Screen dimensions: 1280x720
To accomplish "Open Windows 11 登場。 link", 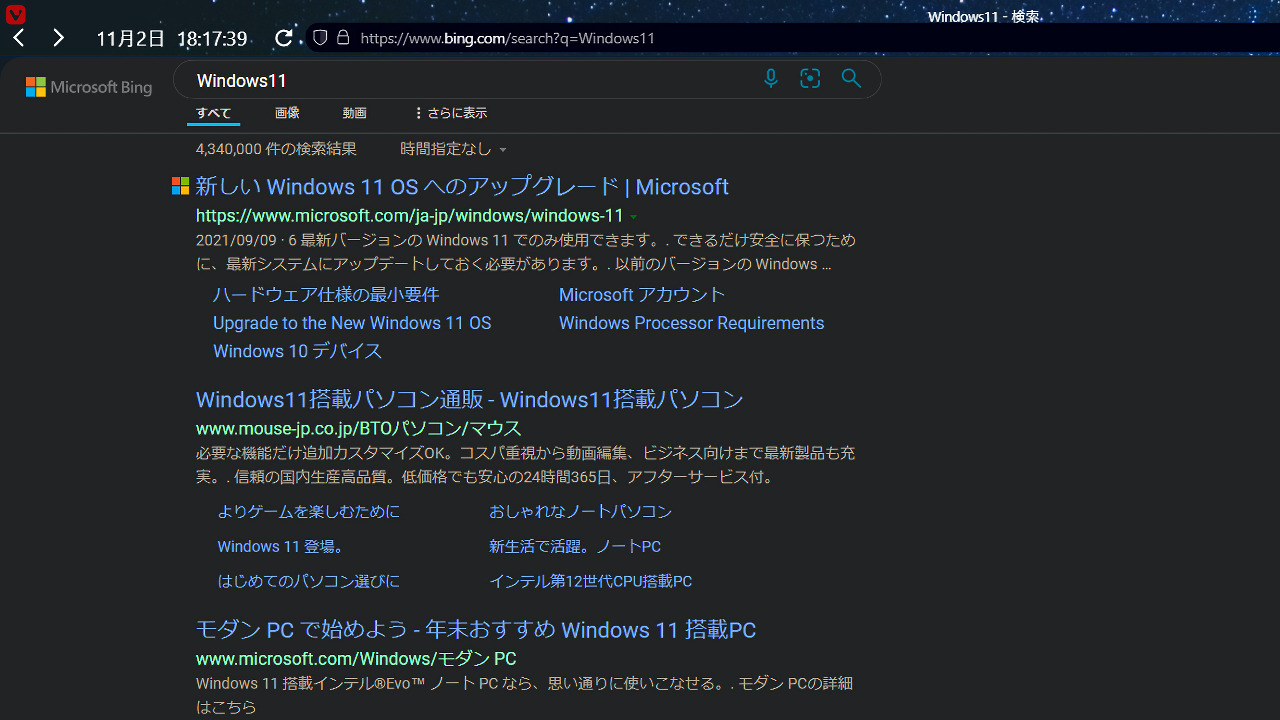I will (x=281, y=546).
